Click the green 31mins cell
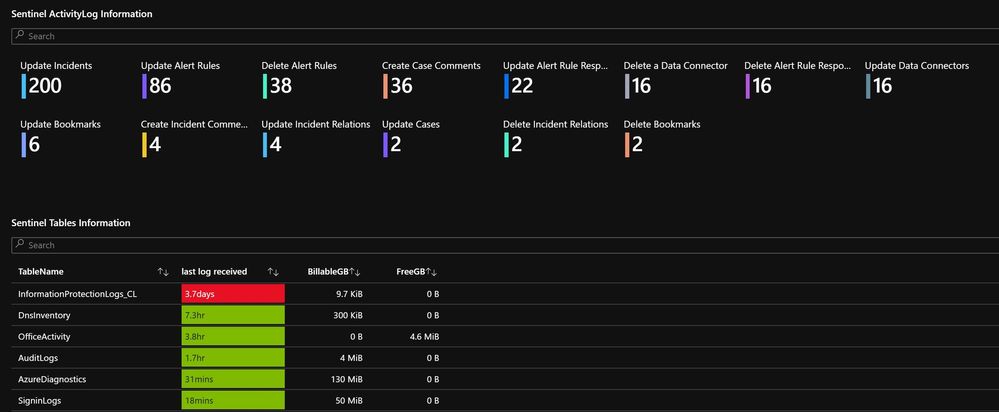999x412 pixels. point(233,379)
